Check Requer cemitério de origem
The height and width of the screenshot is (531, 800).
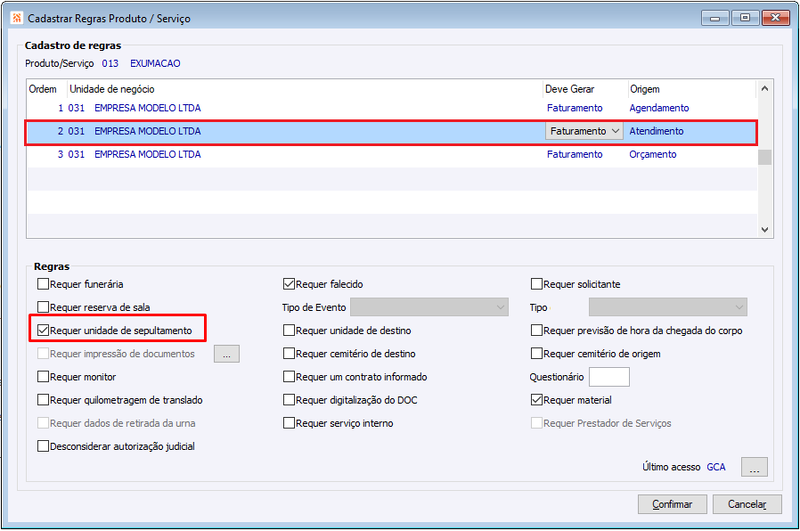click(536, 353)
